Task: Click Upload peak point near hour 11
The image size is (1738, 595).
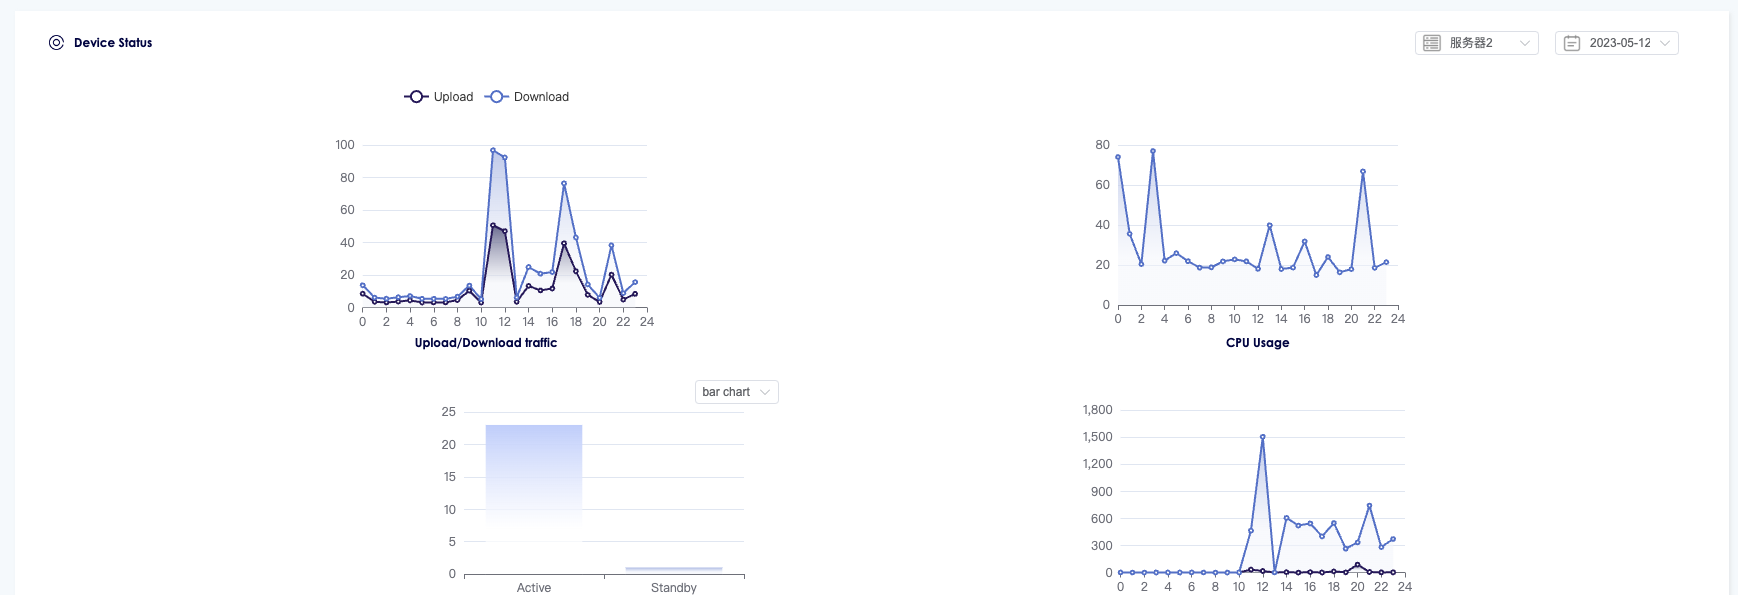Action: pos(493,226)
